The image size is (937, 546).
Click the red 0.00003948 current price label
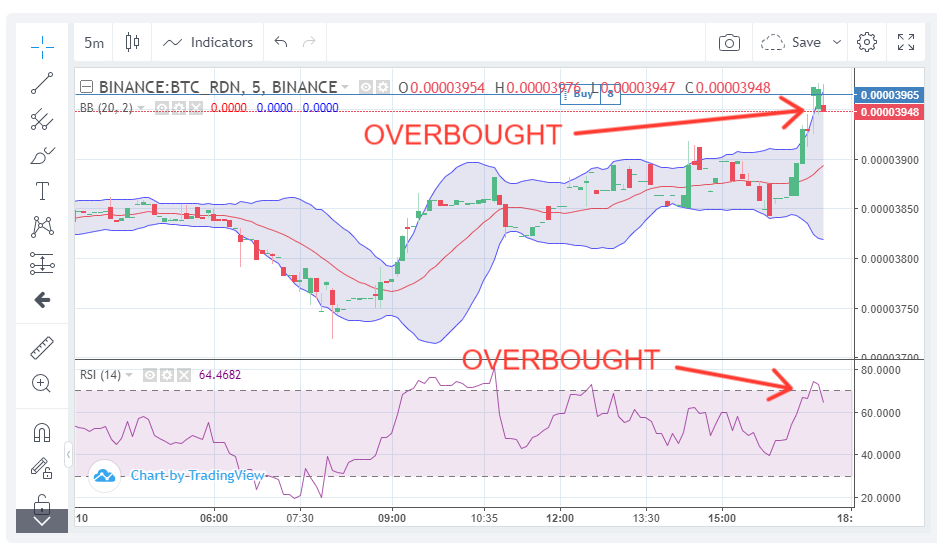889,112
